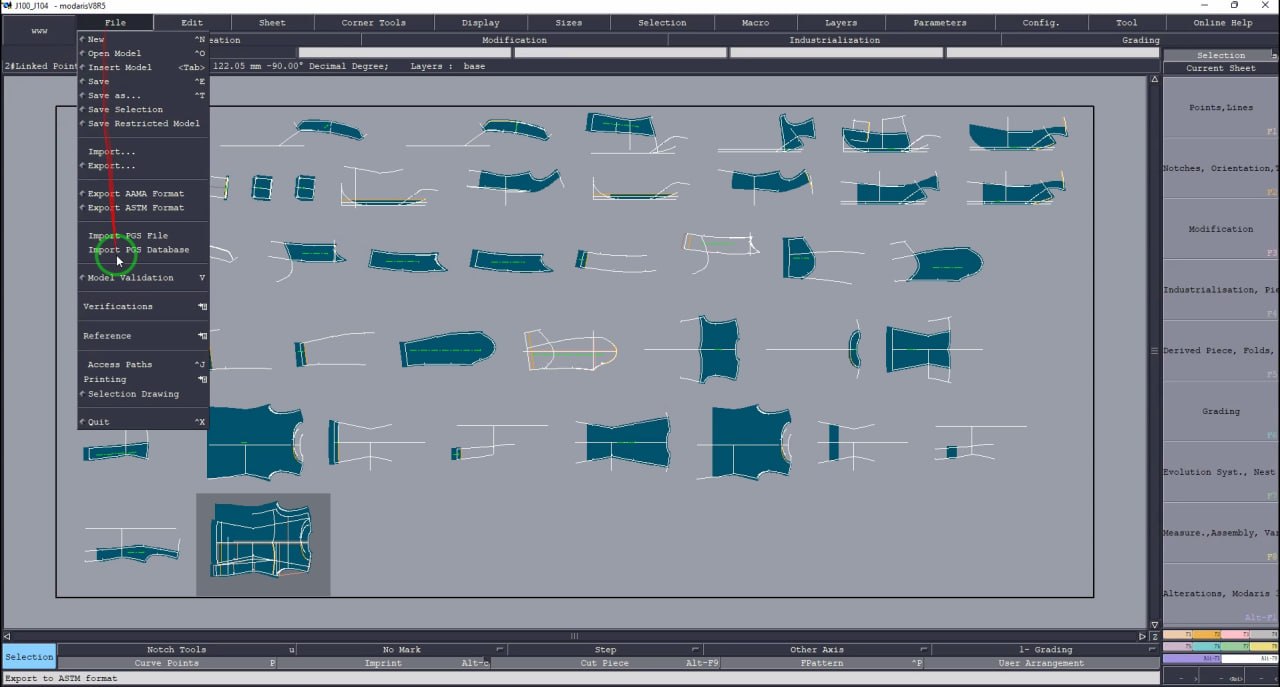Expand the Printing submenu
Image resolution: width=1280 pixels, height=687 pixels.
tap(143, 379)
